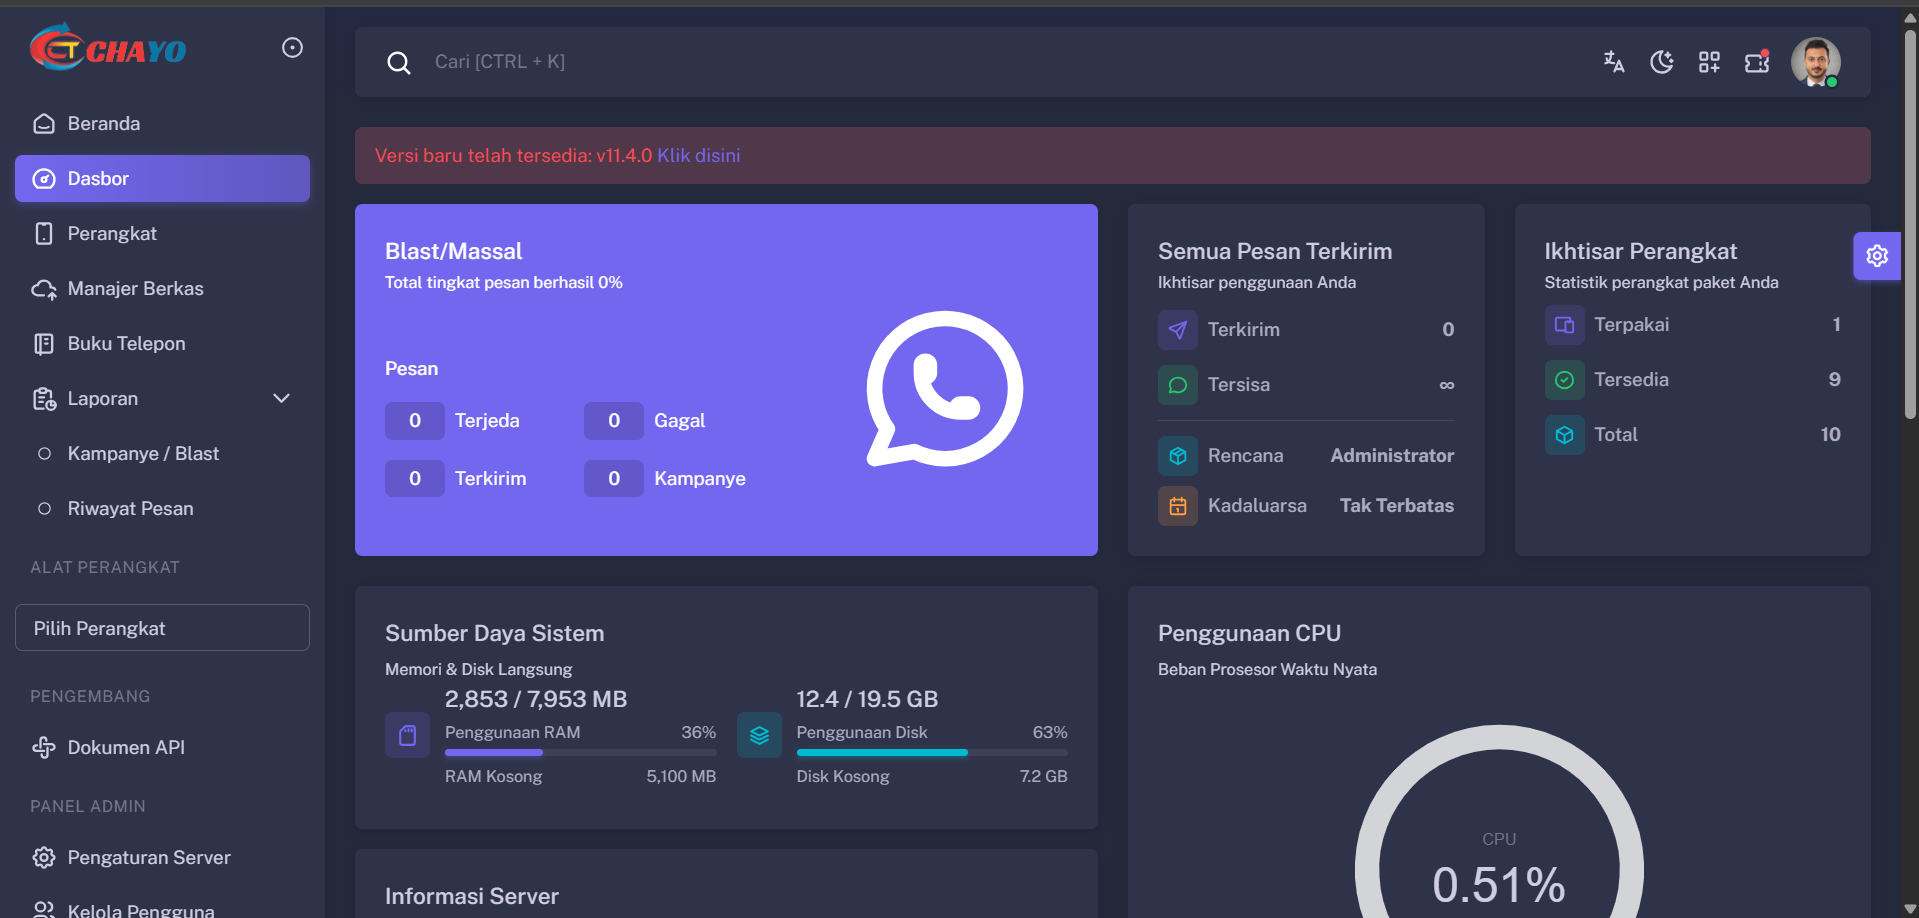Select Kampanye / Blast menu item
The height and width of the screenshot is (918, 1919).
click(143, 454)
